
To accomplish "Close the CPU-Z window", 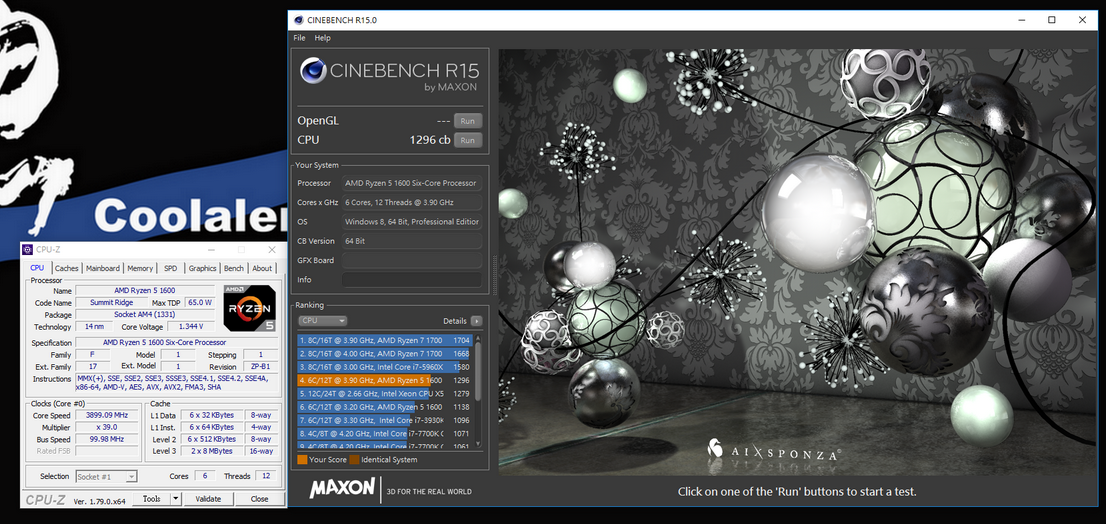I will (x=272, y=250).
